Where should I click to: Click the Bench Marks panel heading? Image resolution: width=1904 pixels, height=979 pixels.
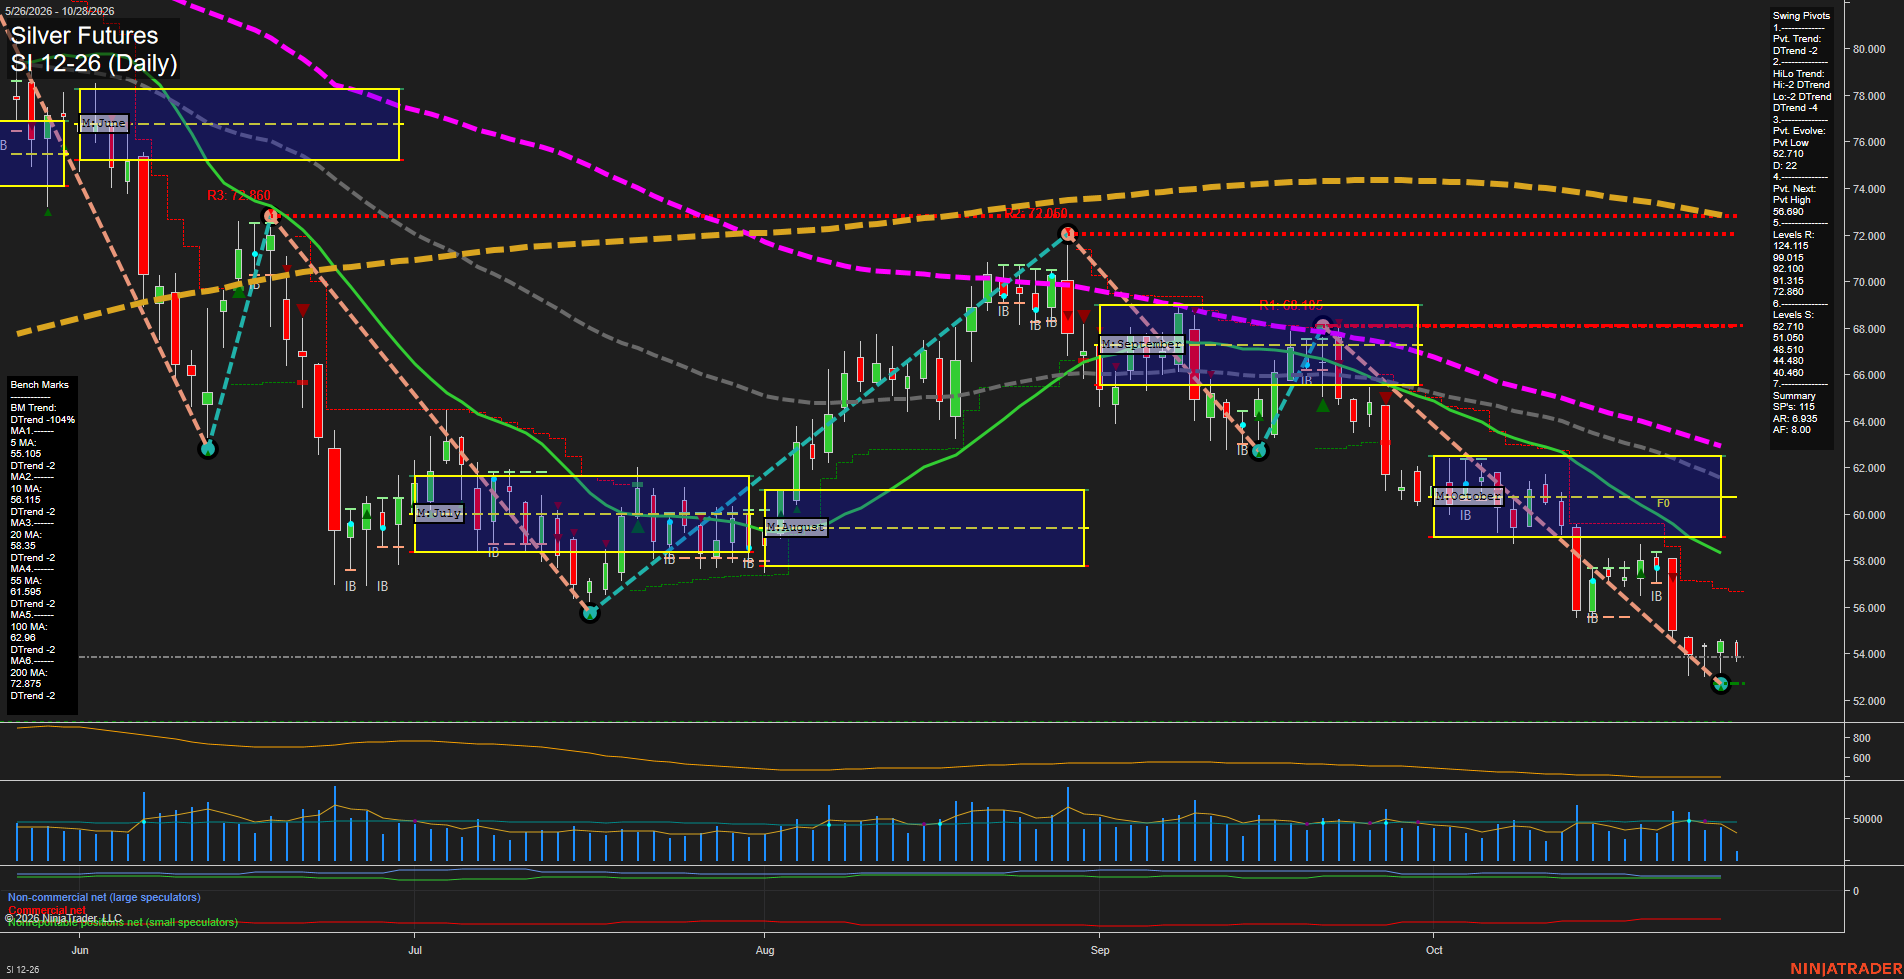[x=40, y=385]
